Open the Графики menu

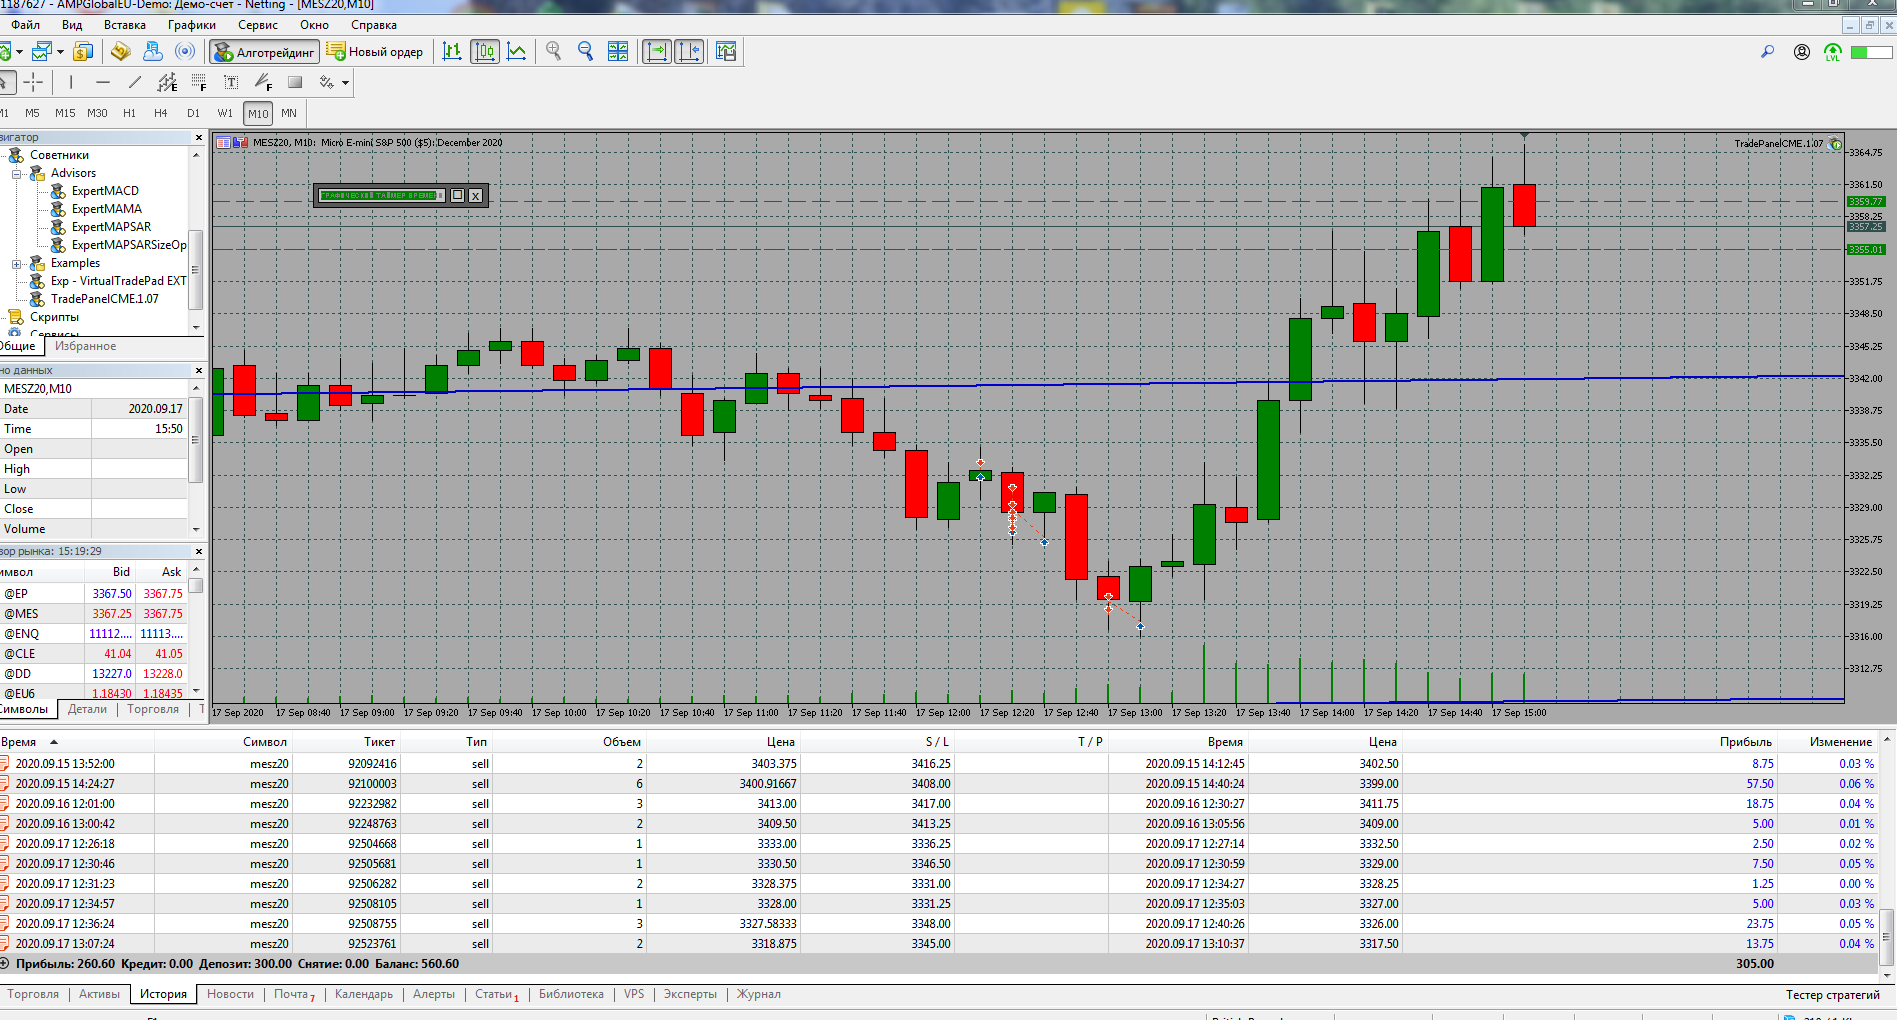pos(192,25)
